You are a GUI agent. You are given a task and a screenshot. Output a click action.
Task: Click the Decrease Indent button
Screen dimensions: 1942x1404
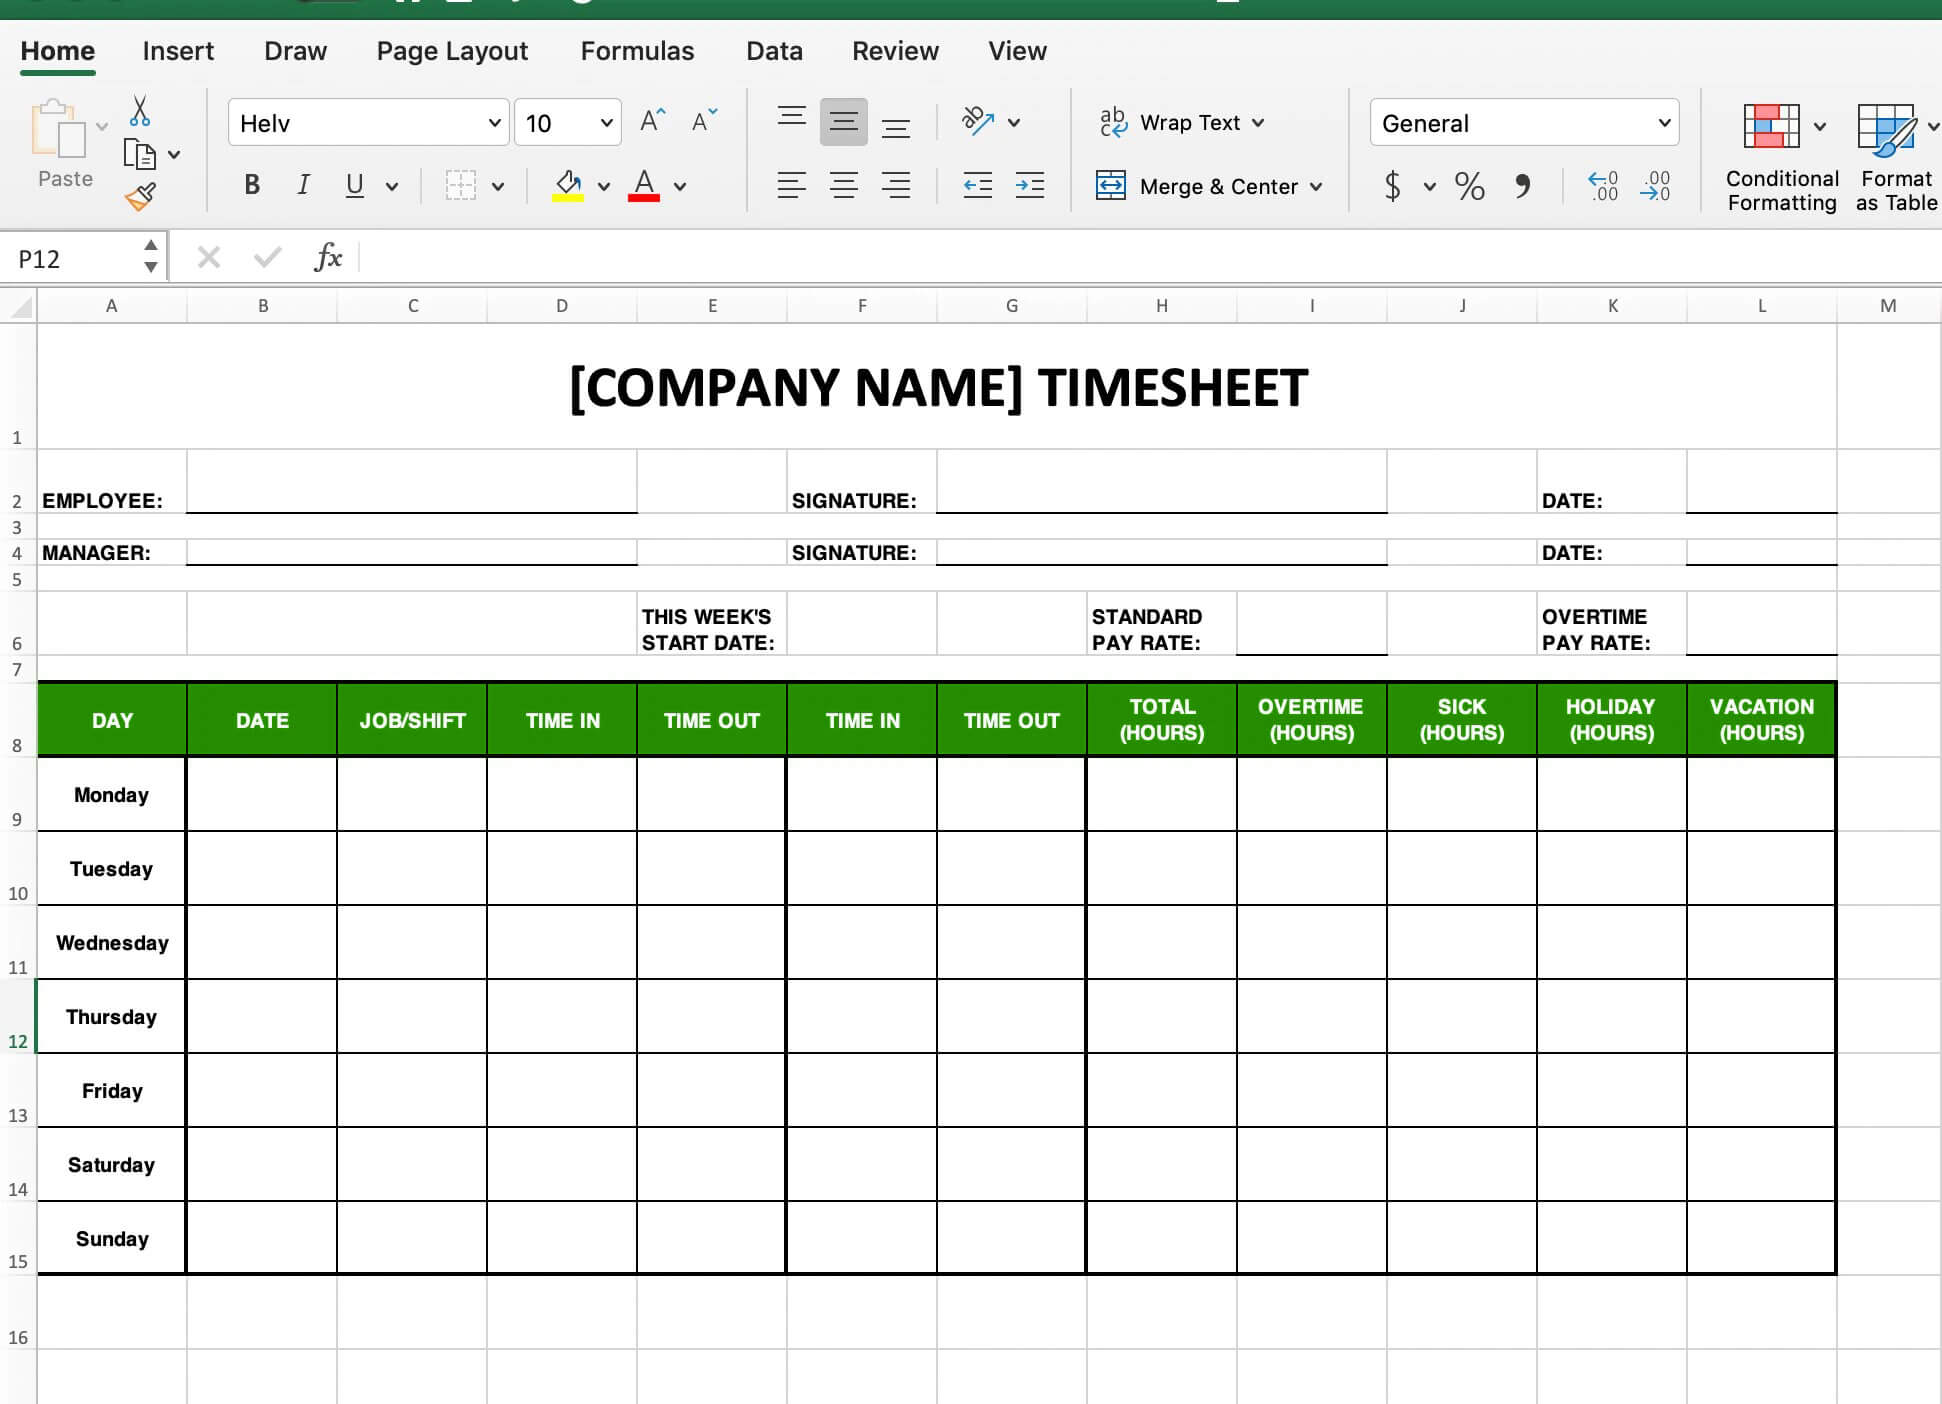pyautogui.click(x=976, y=184)
